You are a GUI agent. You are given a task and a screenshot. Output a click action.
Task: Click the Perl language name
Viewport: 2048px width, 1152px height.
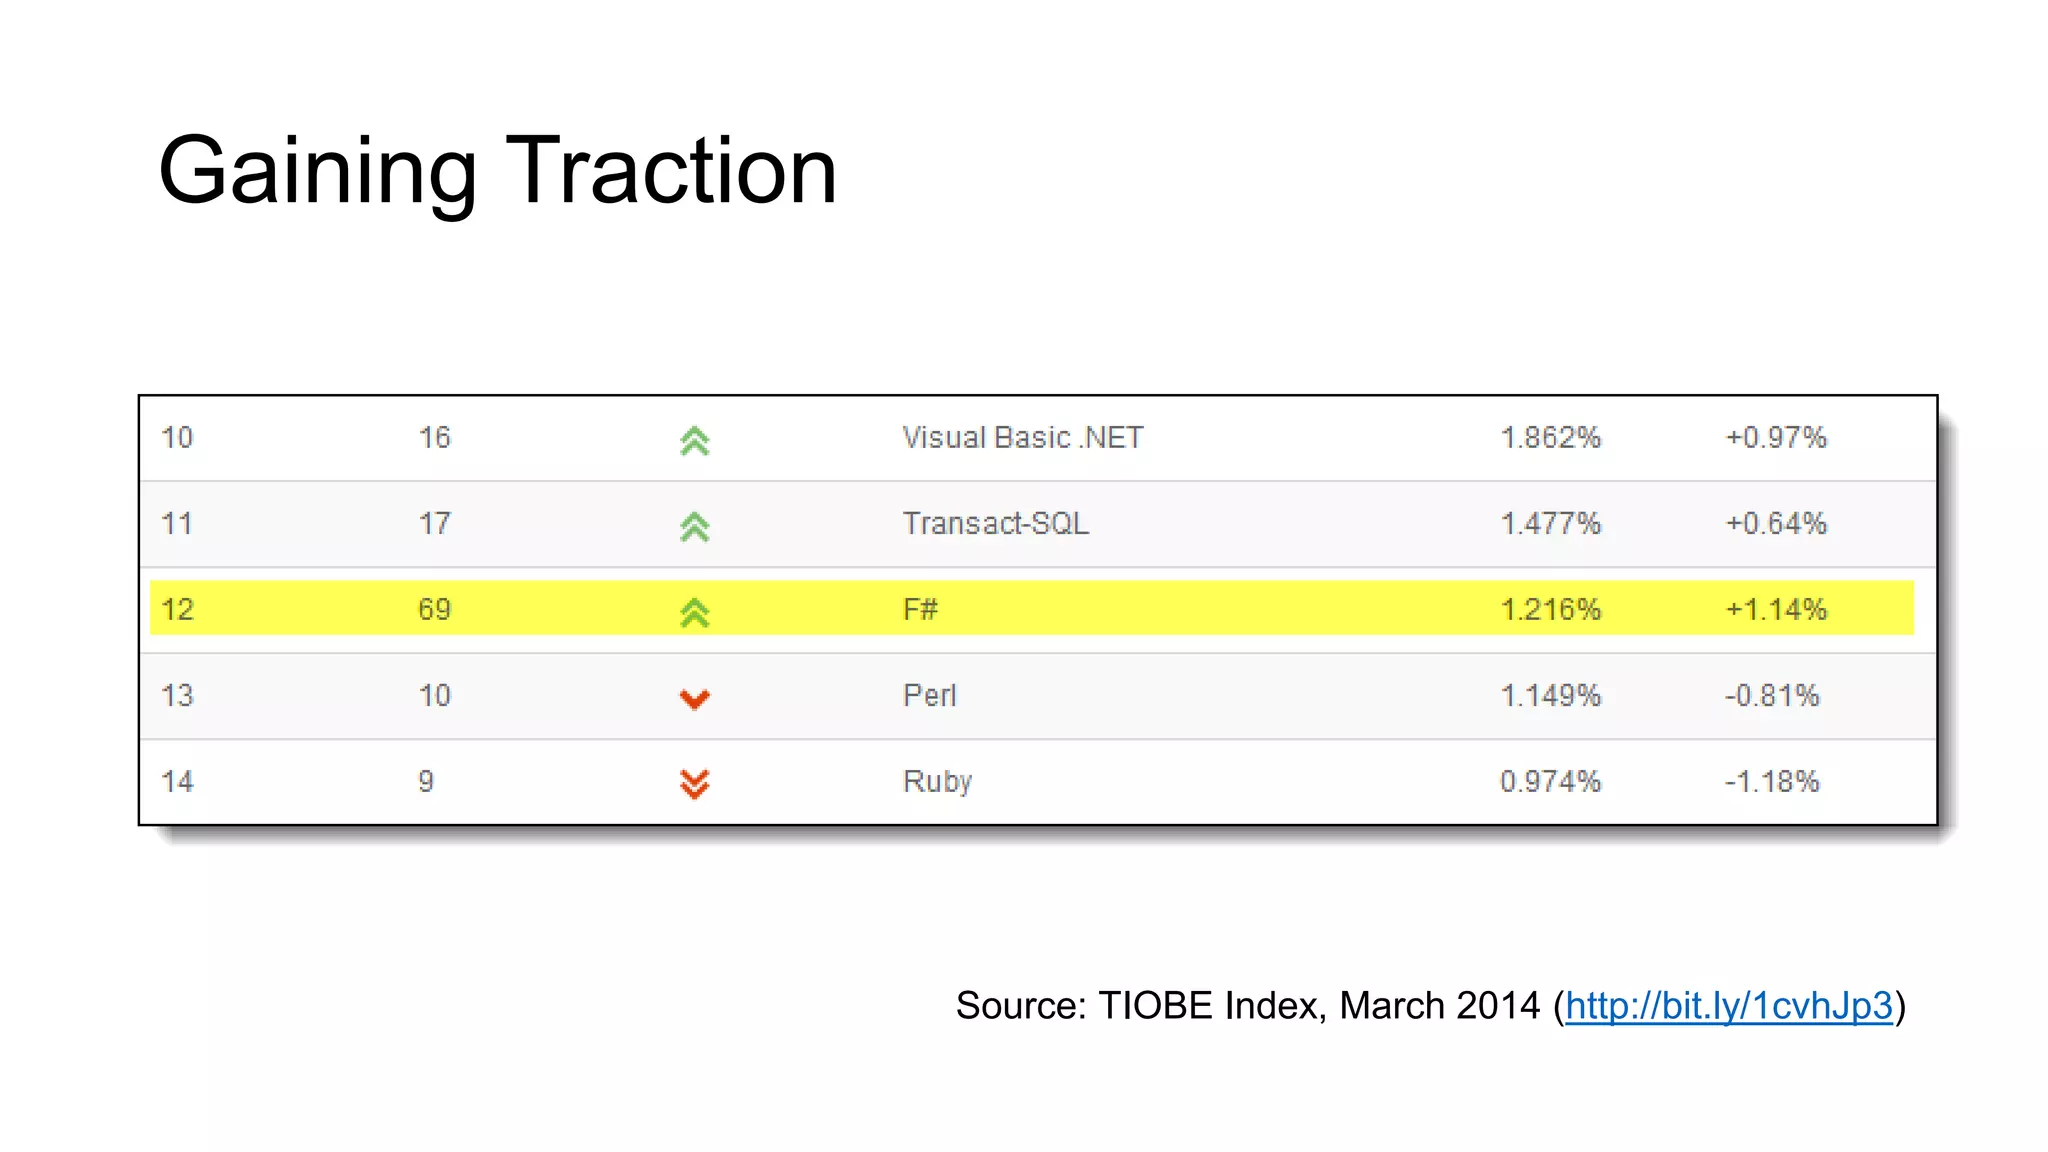(929, 696)
